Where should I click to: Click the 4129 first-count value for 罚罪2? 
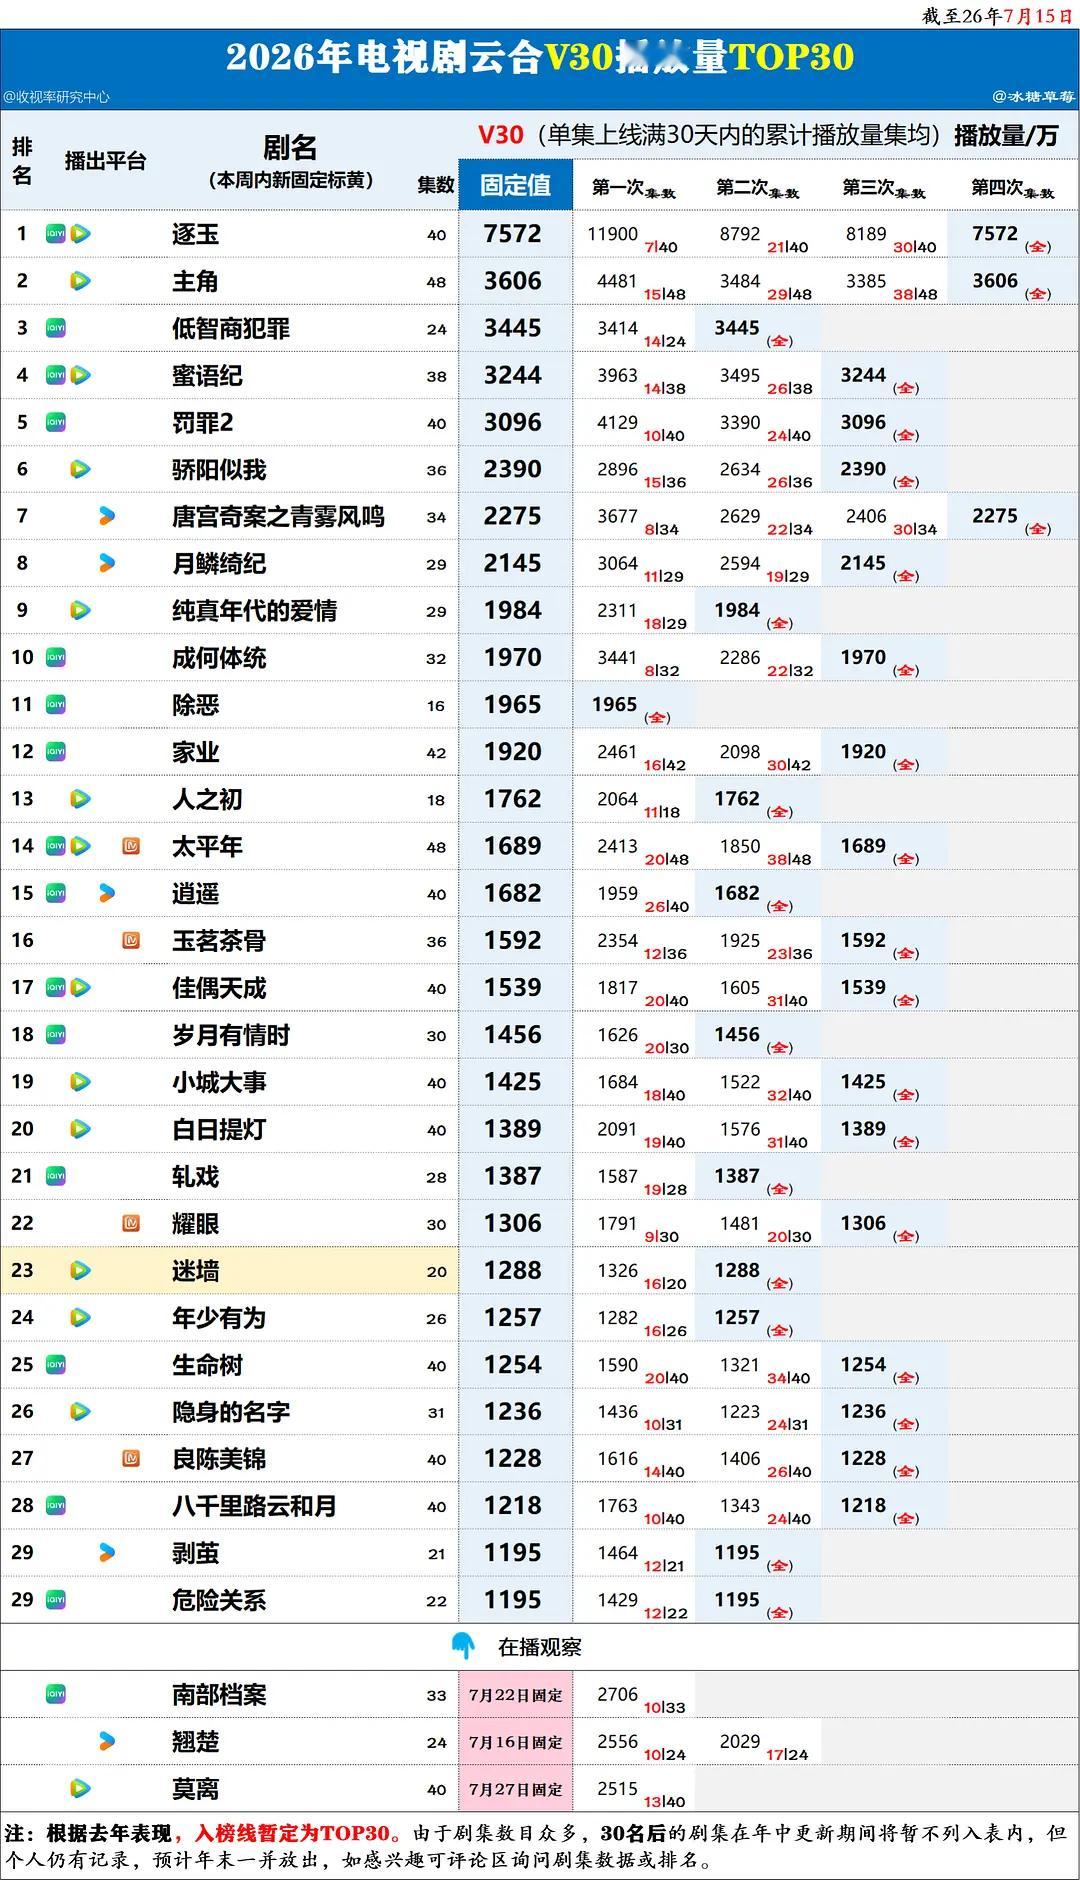point(617,422)
